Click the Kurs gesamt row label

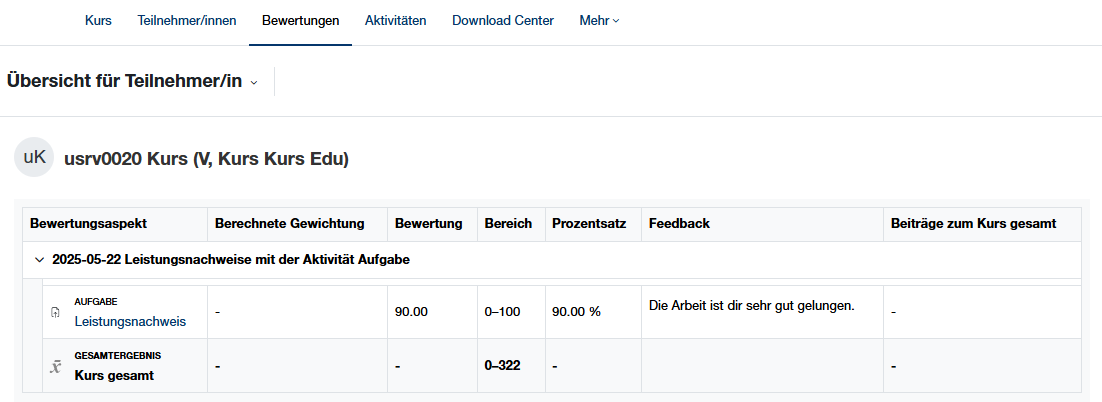coord(114,375)
